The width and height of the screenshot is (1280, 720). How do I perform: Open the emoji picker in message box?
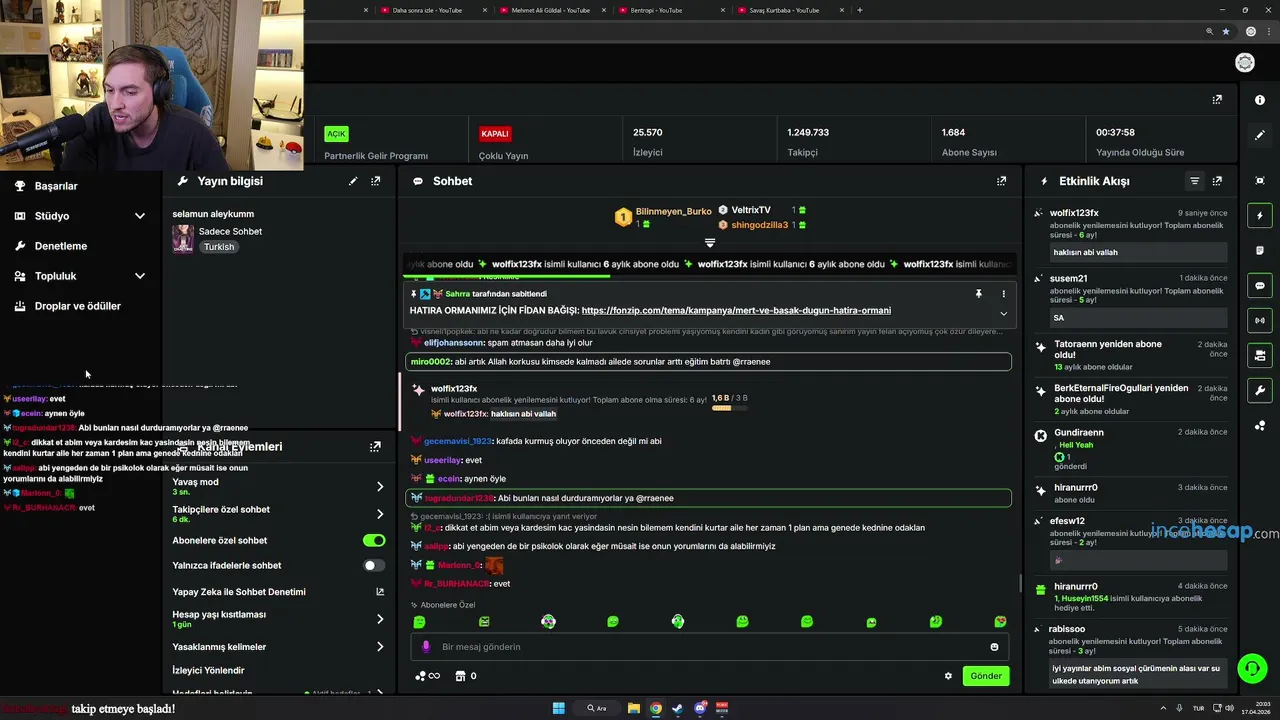point(994,647)
